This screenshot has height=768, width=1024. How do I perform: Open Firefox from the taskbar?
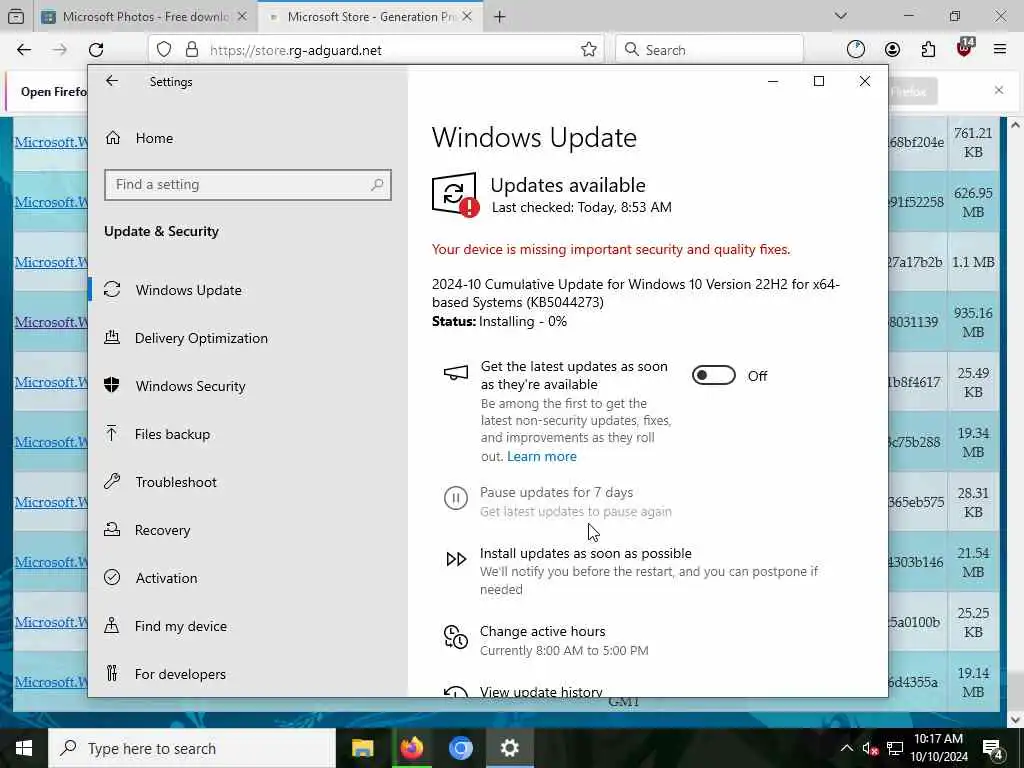tap(411, 748)
